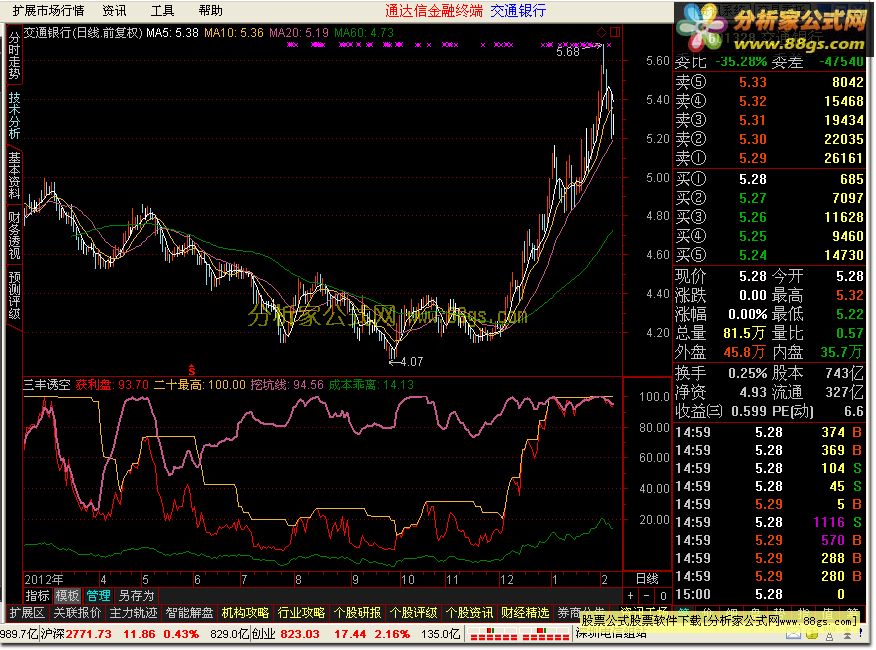Click the 卖⑤ row at 5.33
This screenshot has width=876, height=650.
(769, 82)
